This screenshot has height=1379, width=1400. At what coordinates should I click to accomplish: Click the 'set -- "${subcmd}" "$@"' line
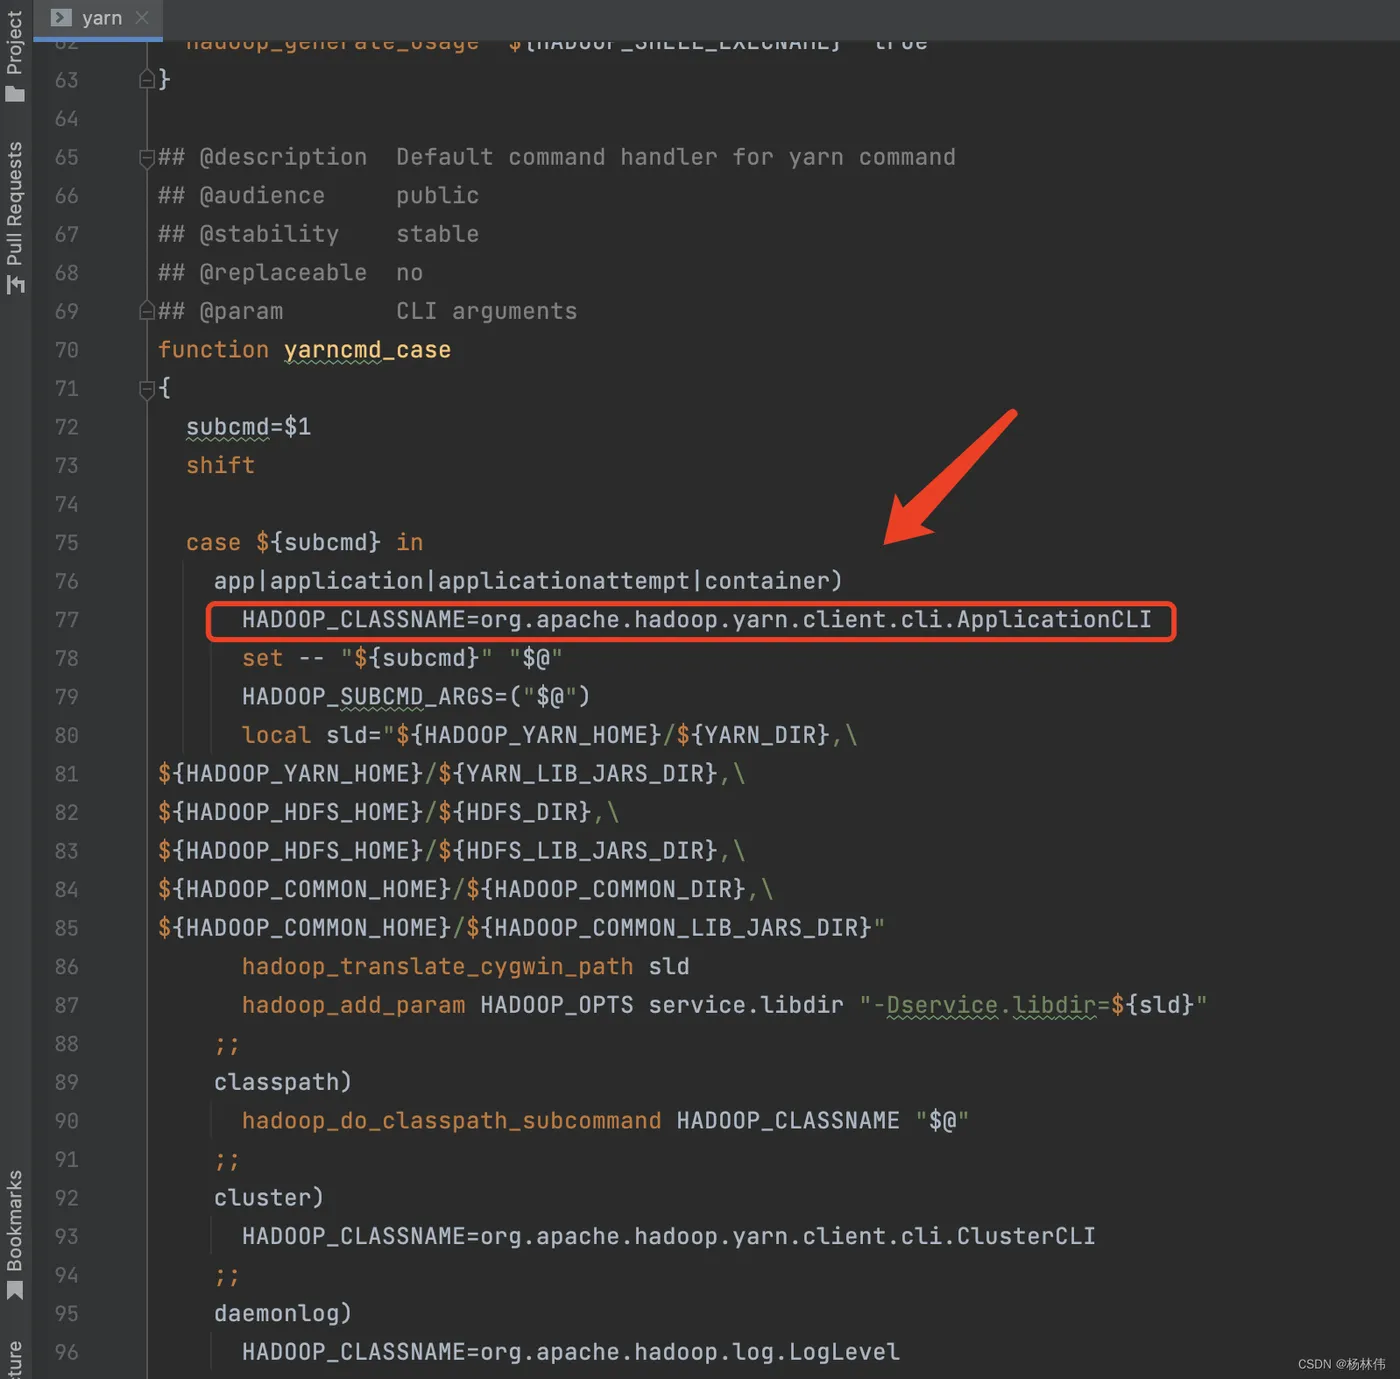(x=402, y=659)
